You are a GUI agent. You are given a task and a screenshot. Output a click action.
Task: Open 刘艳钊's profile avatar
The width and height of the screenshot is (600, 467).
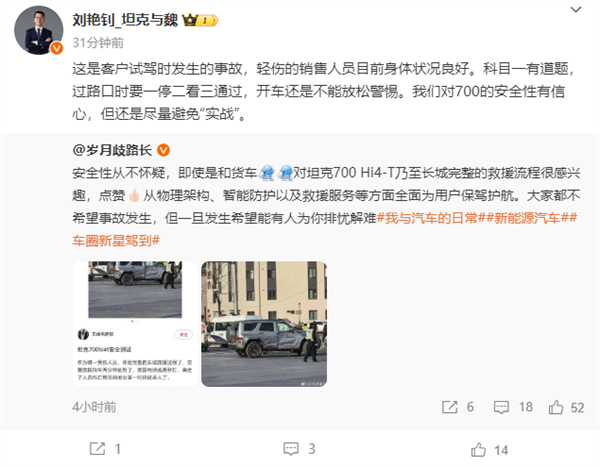click(39, 30)
